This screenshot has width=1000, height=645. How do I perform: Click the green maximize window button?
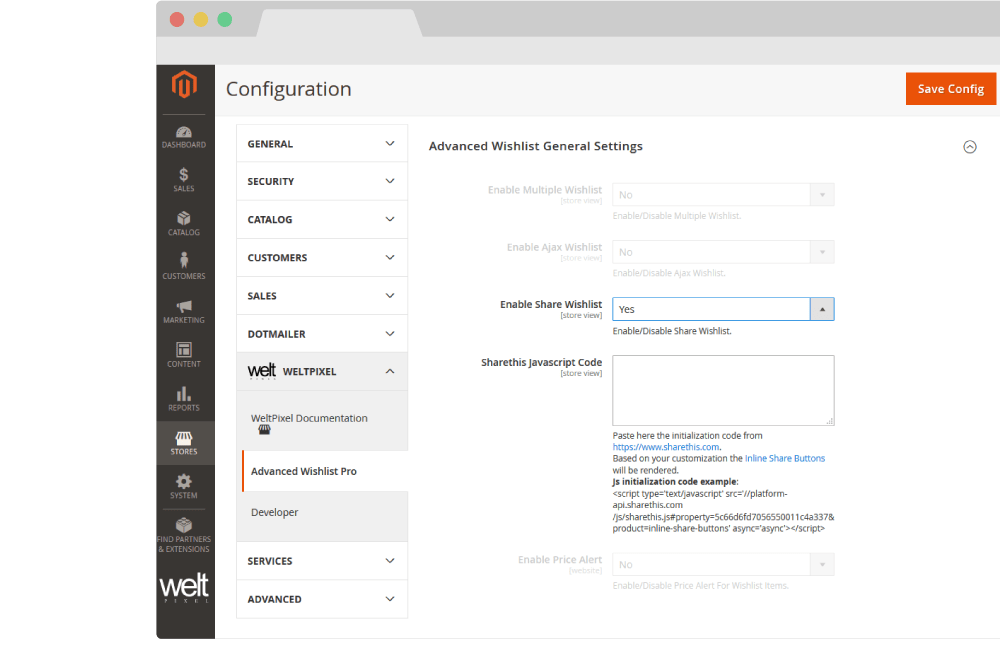[224, 20]
